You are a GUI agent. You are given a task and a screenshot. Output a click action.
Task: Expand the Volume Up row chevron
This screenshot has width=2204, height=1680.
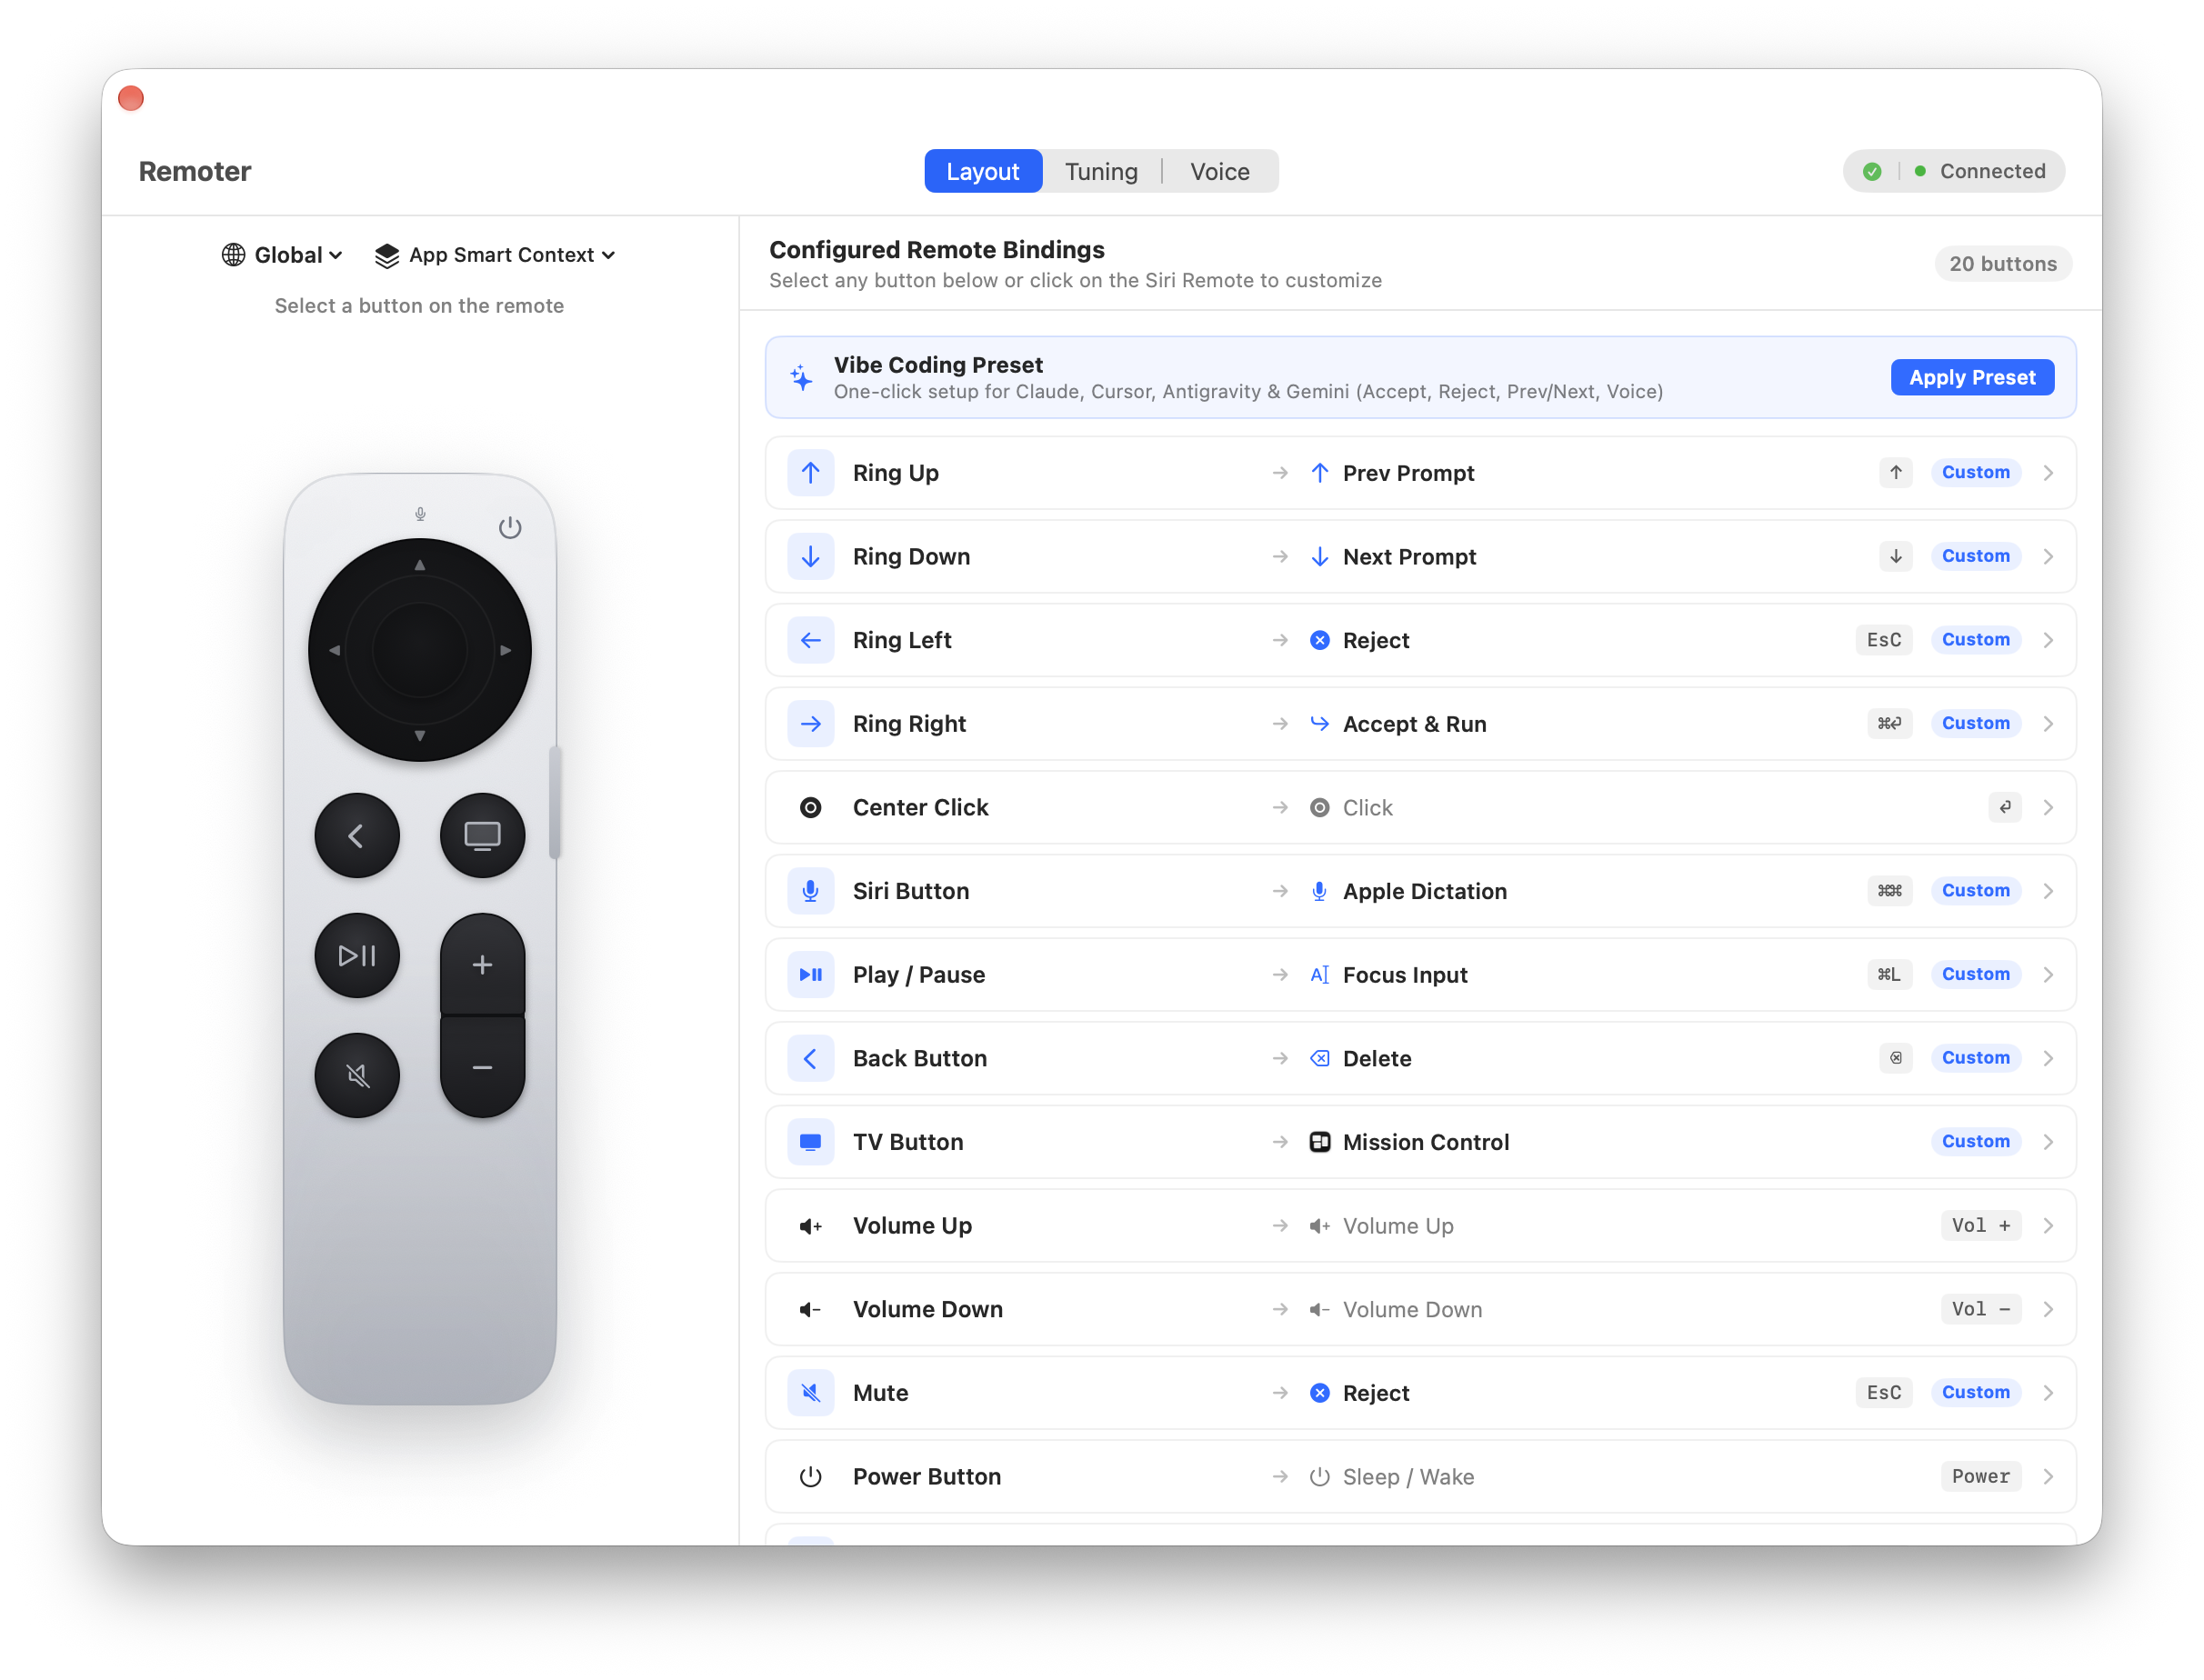click(x=2048, y=1225)
